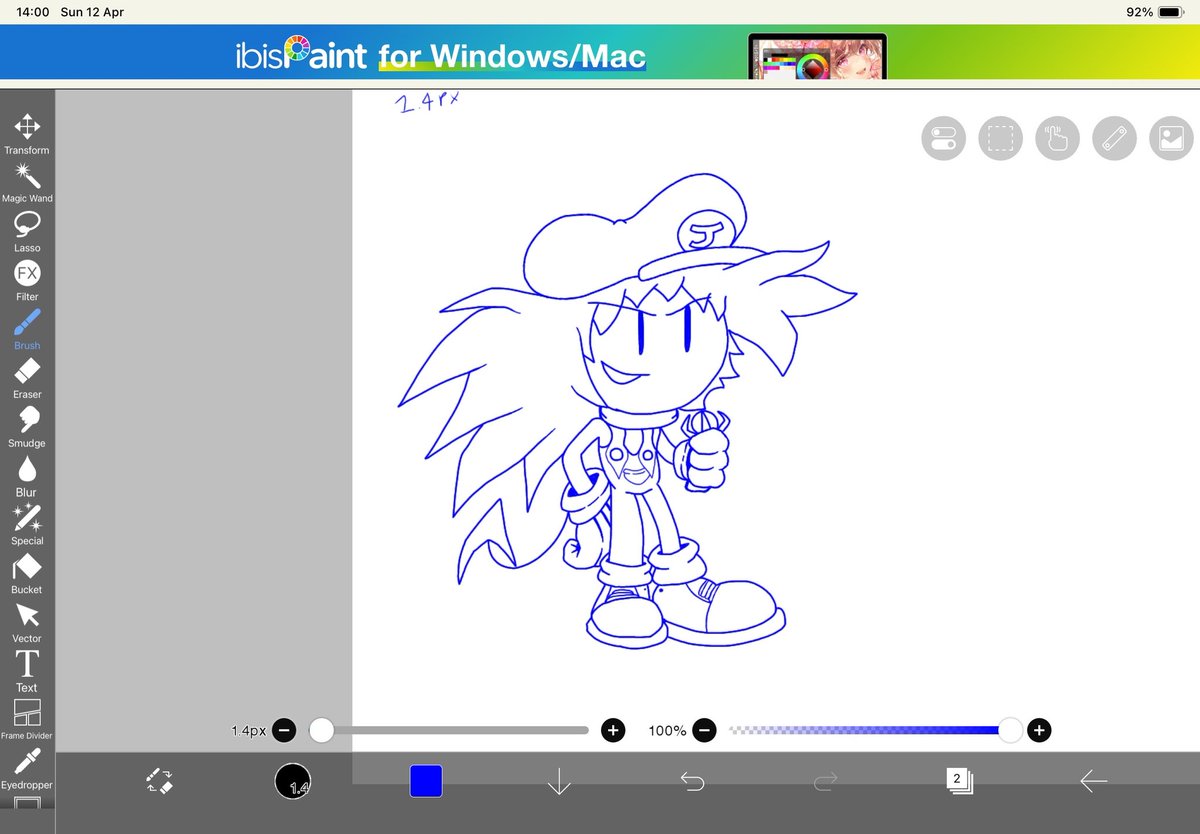
Task: Select the Smudge tool
Action: point(27,427)
